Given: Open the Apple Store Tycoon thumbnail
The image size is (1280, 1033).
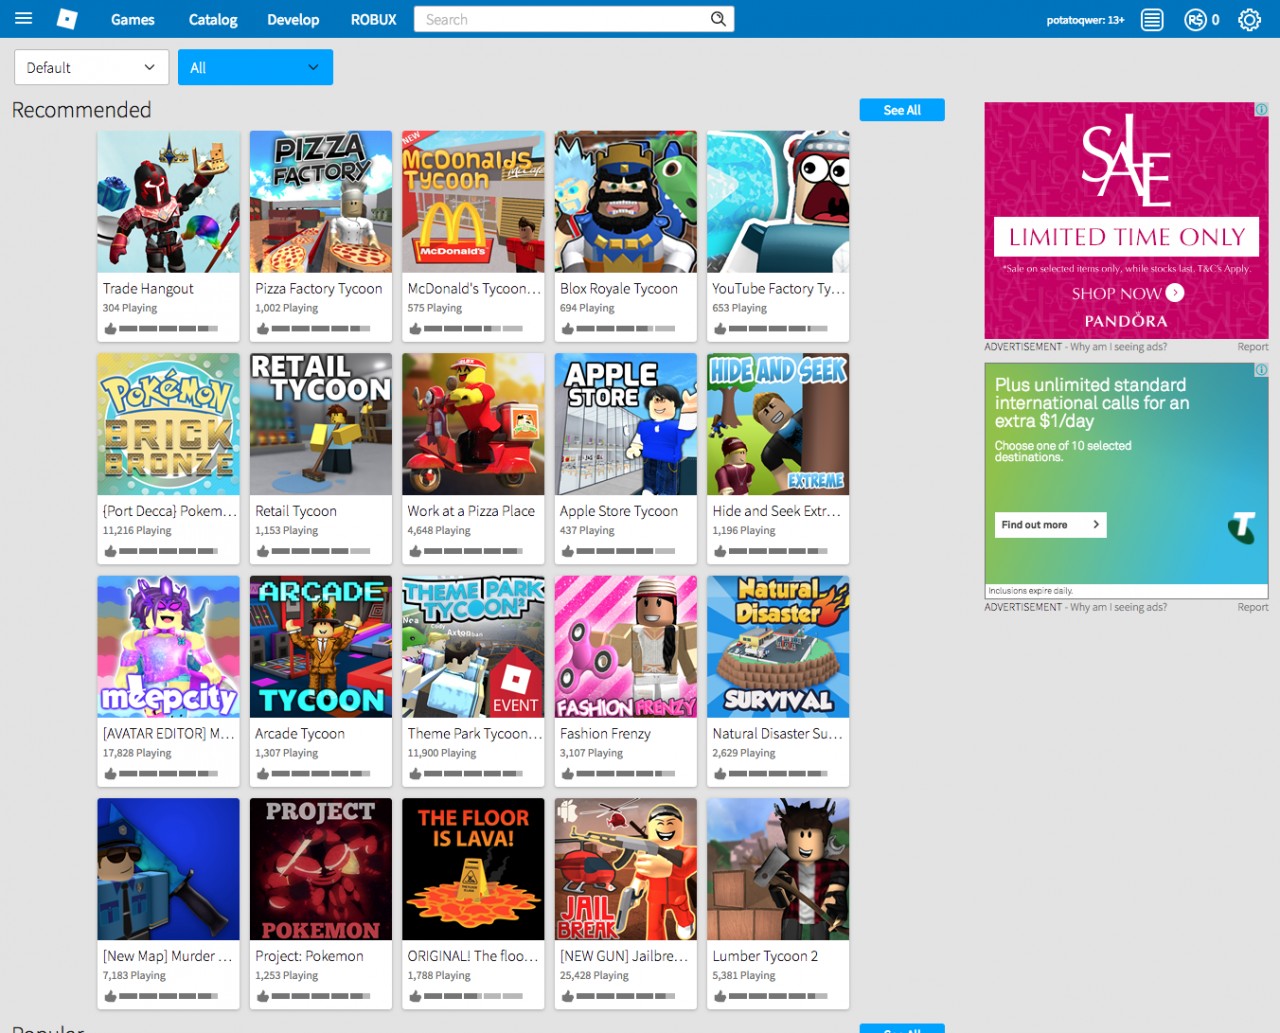Looking at the screenshot, I should 626,424.
